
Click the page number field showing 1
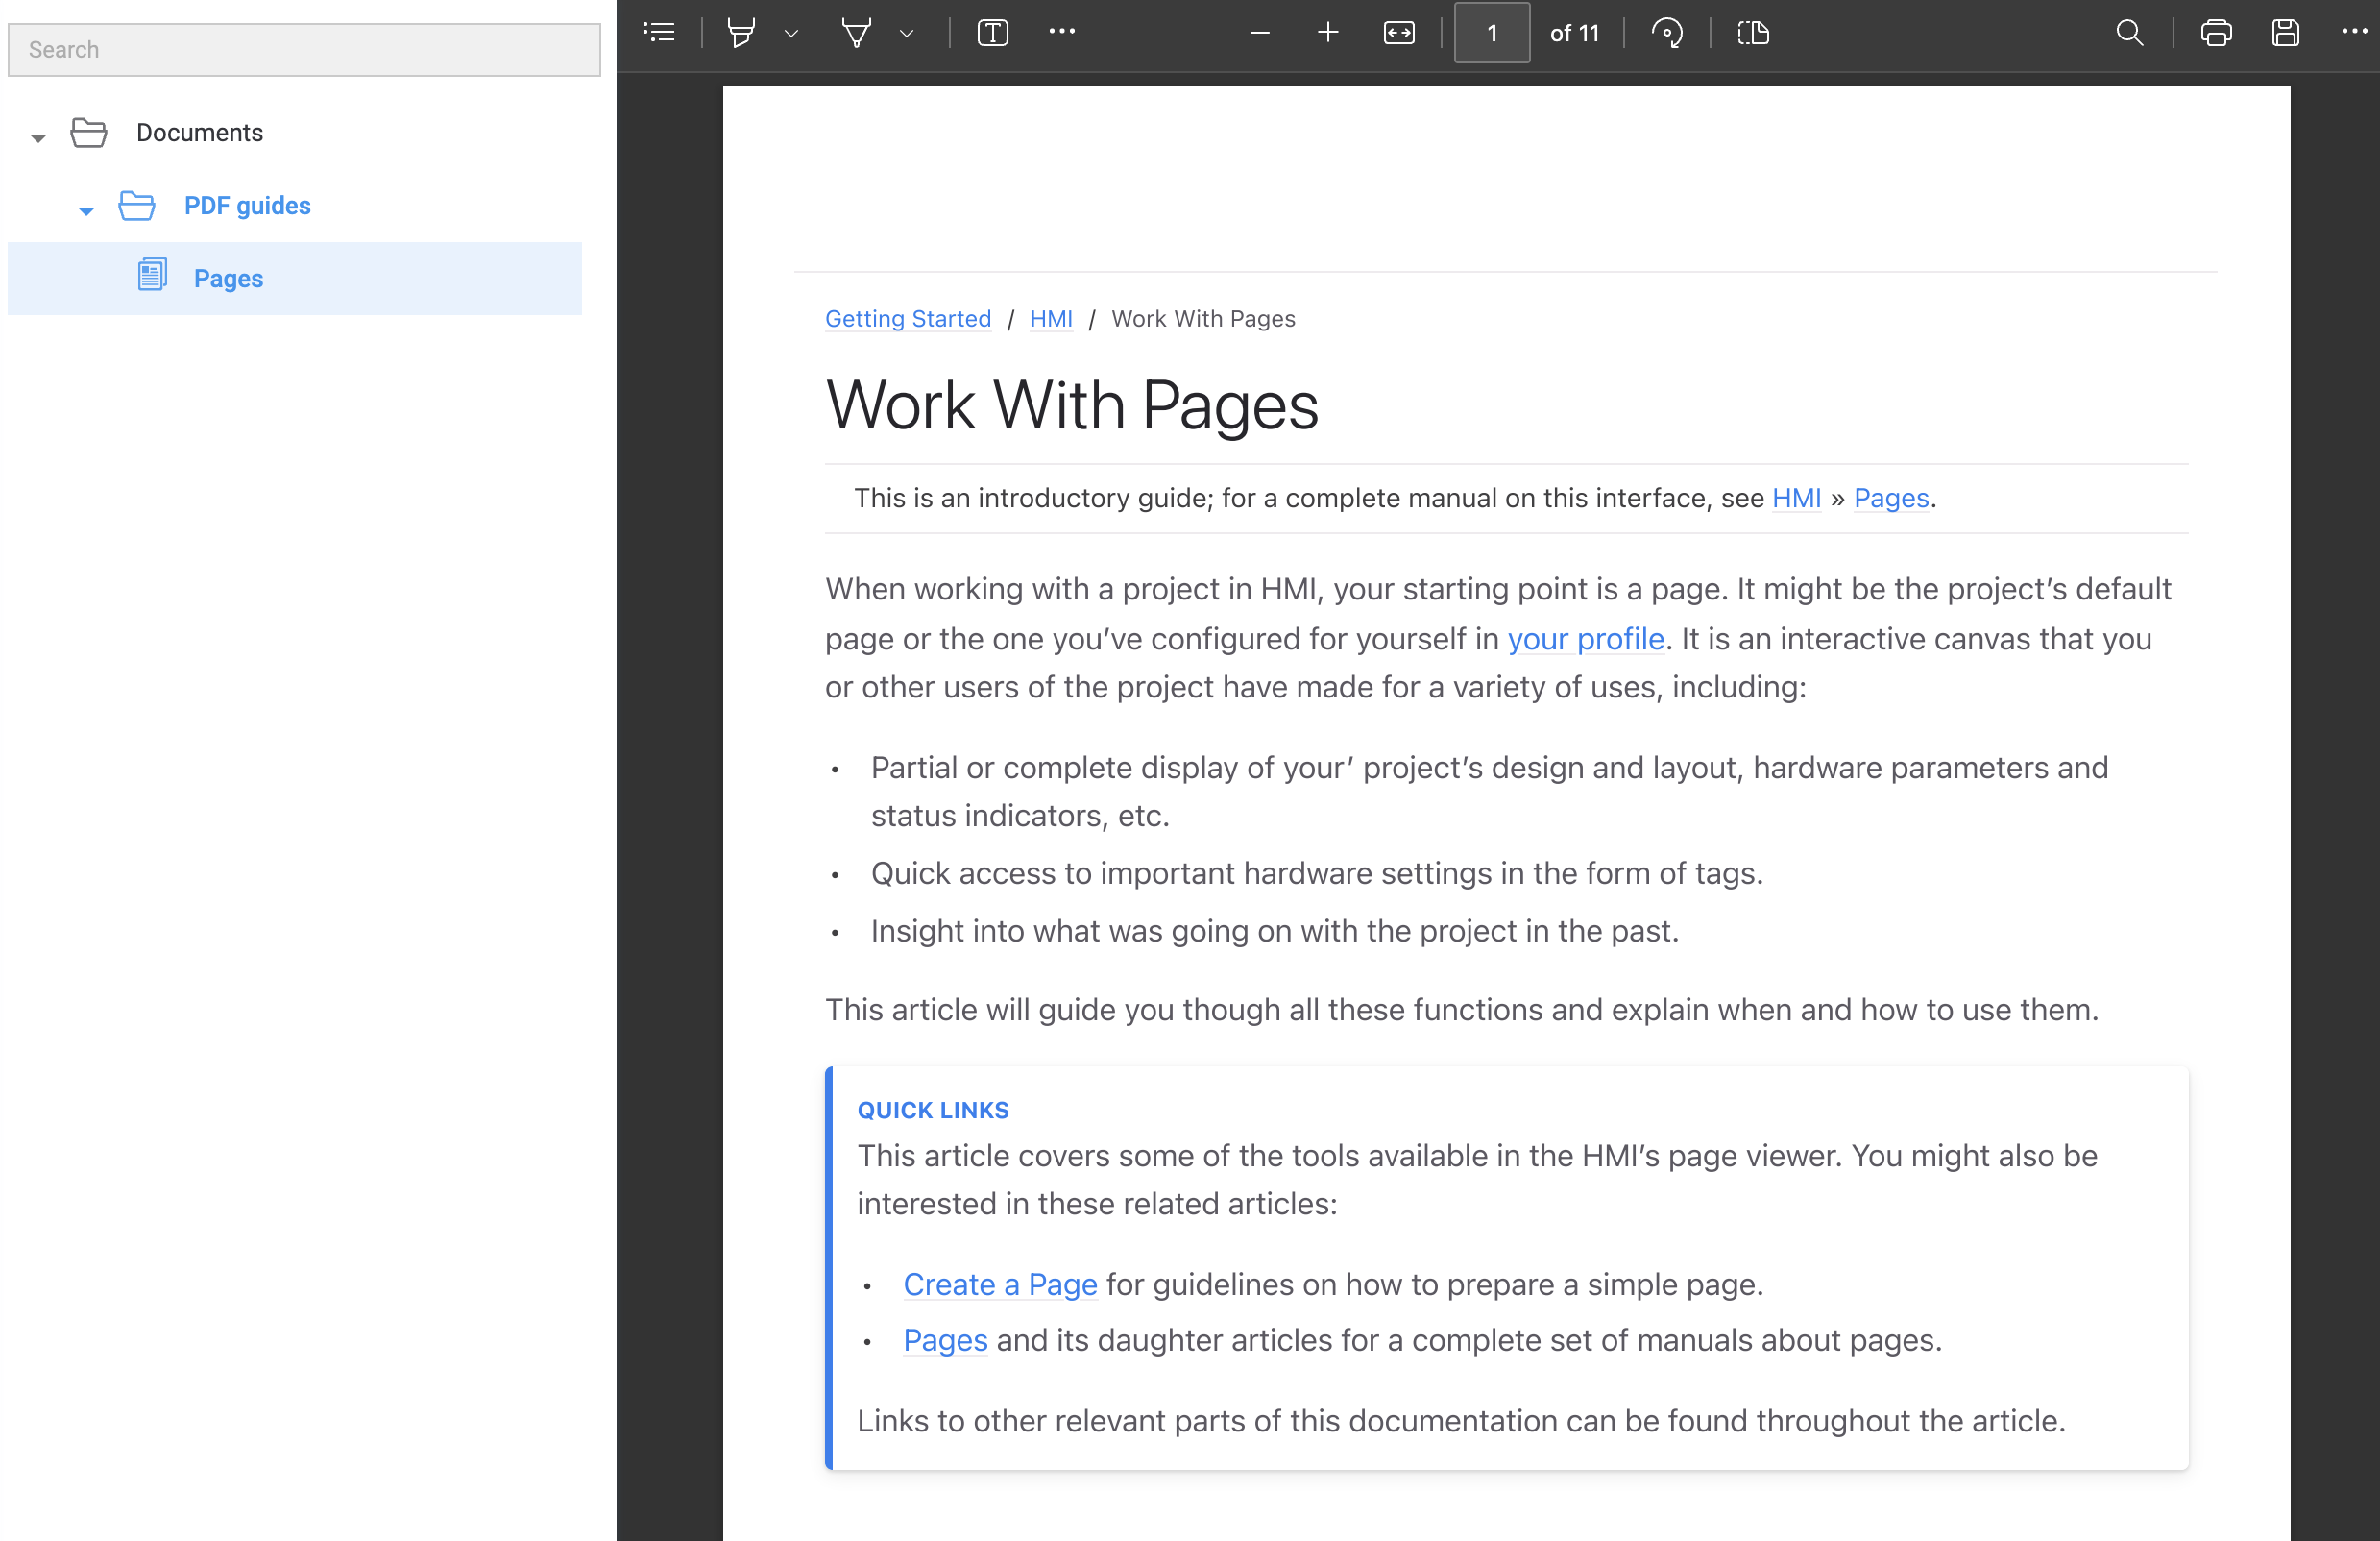(x=1491, y=33)
